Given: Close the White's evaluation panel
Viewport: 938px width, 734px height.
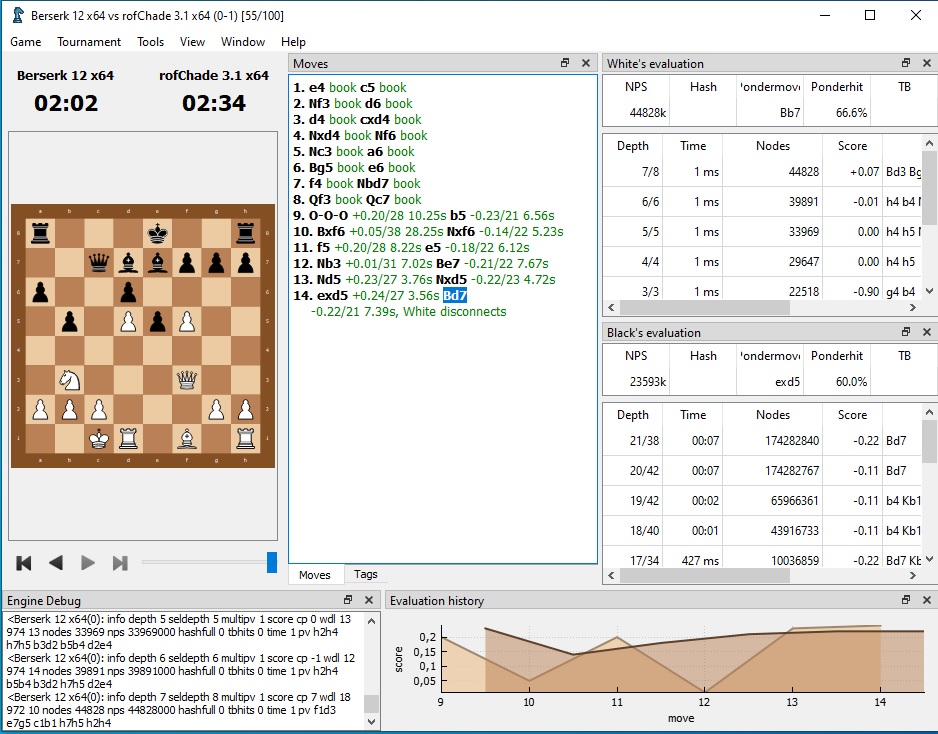Looking at the screenshot, I should (x=927, y=63).
